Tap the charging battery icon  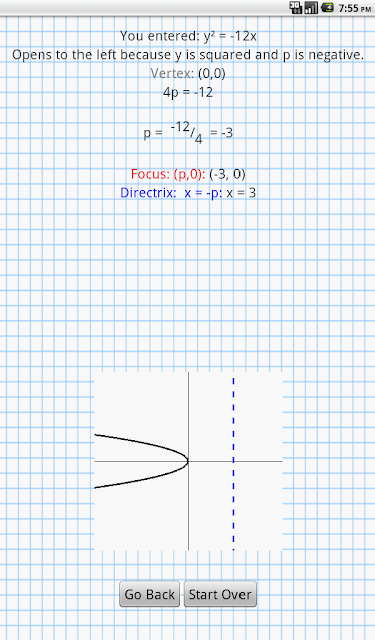pos(328,7)
